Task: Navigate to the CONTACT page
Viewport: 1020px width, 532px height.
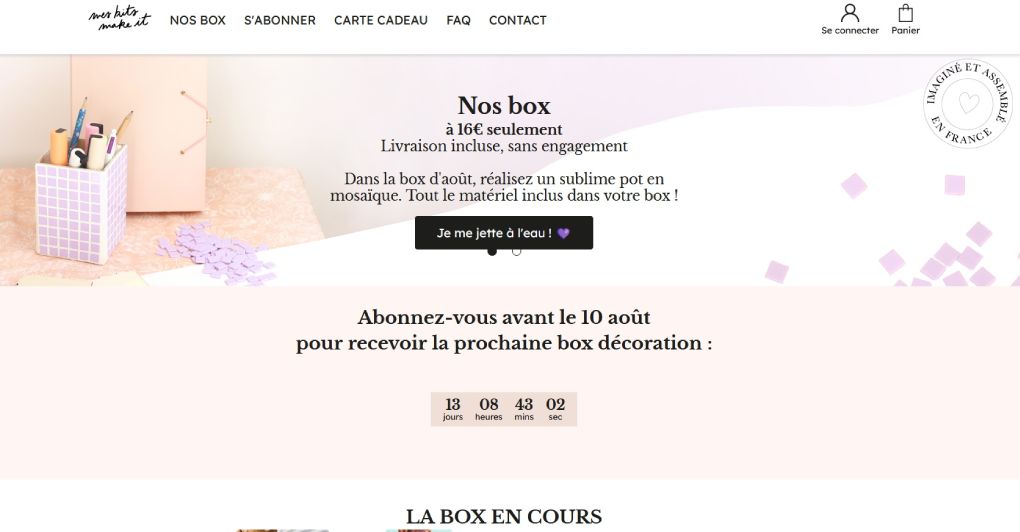Action: click(x=518, y=20)
